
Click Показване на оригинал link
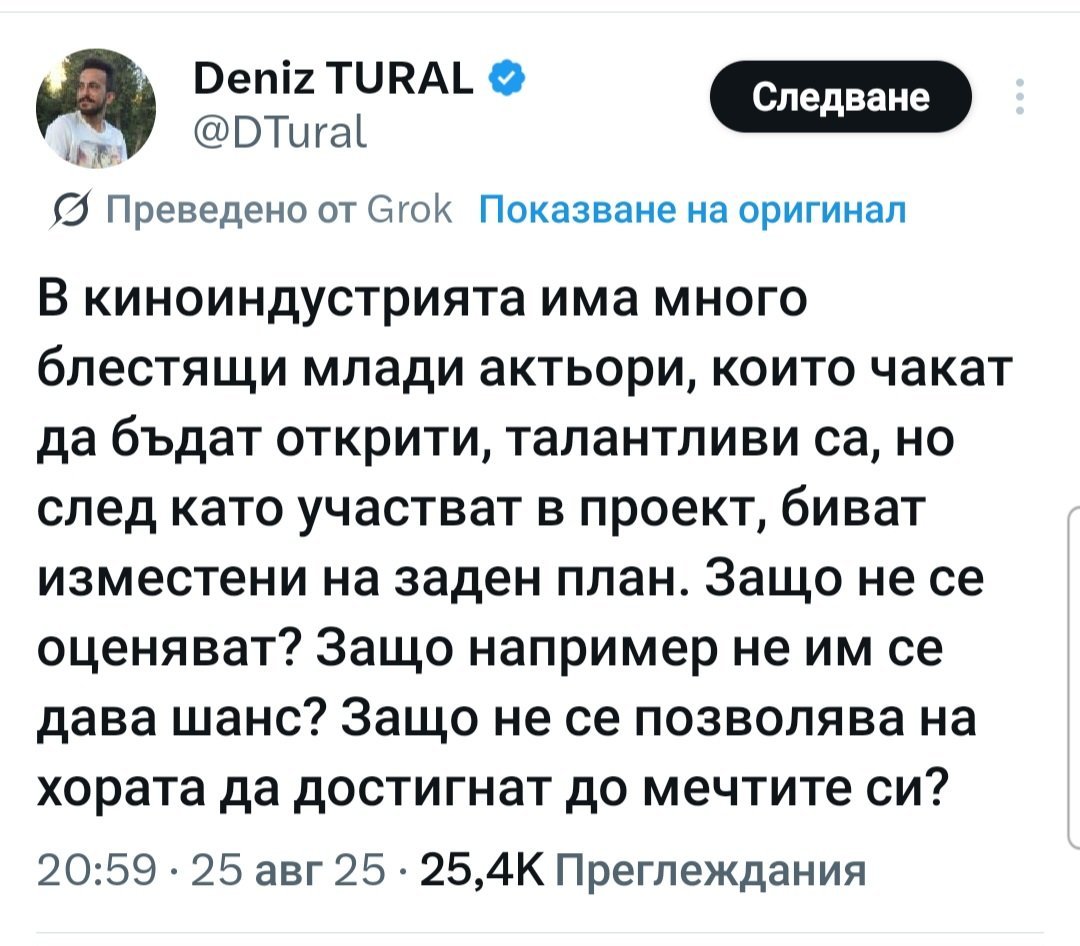point(693,212)
